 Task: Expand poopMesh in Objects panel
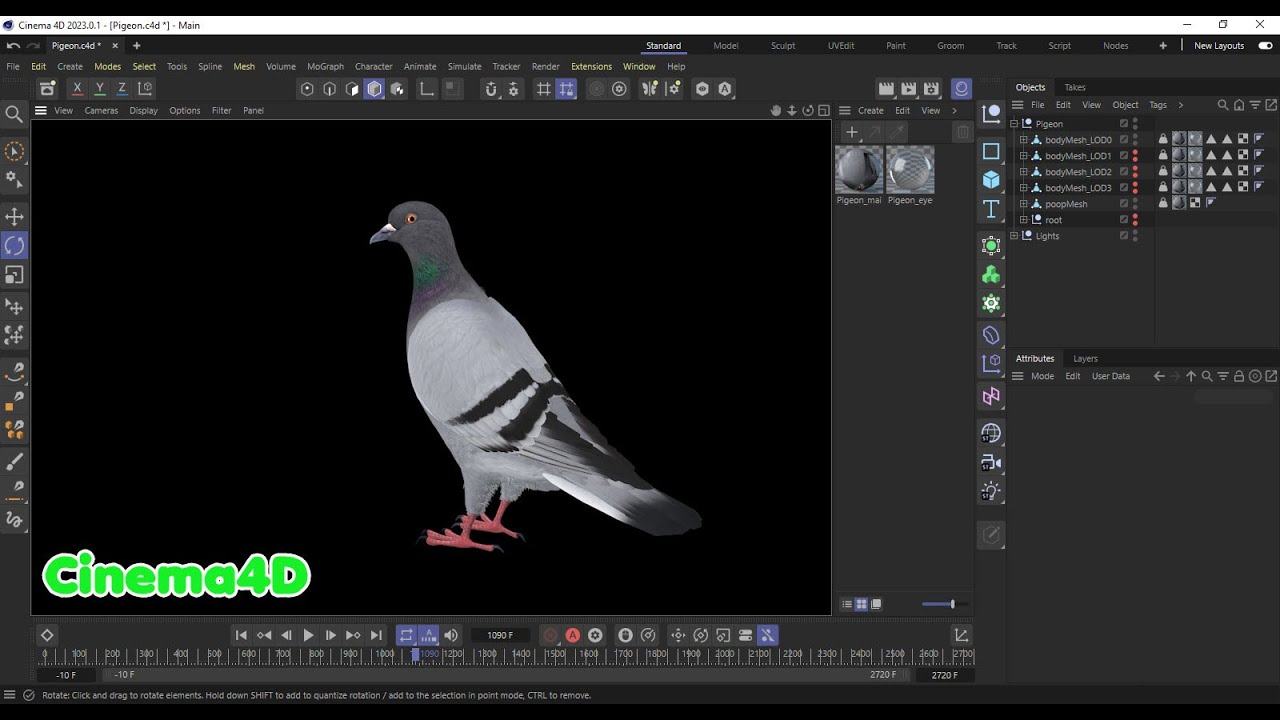click(1023, 204)
